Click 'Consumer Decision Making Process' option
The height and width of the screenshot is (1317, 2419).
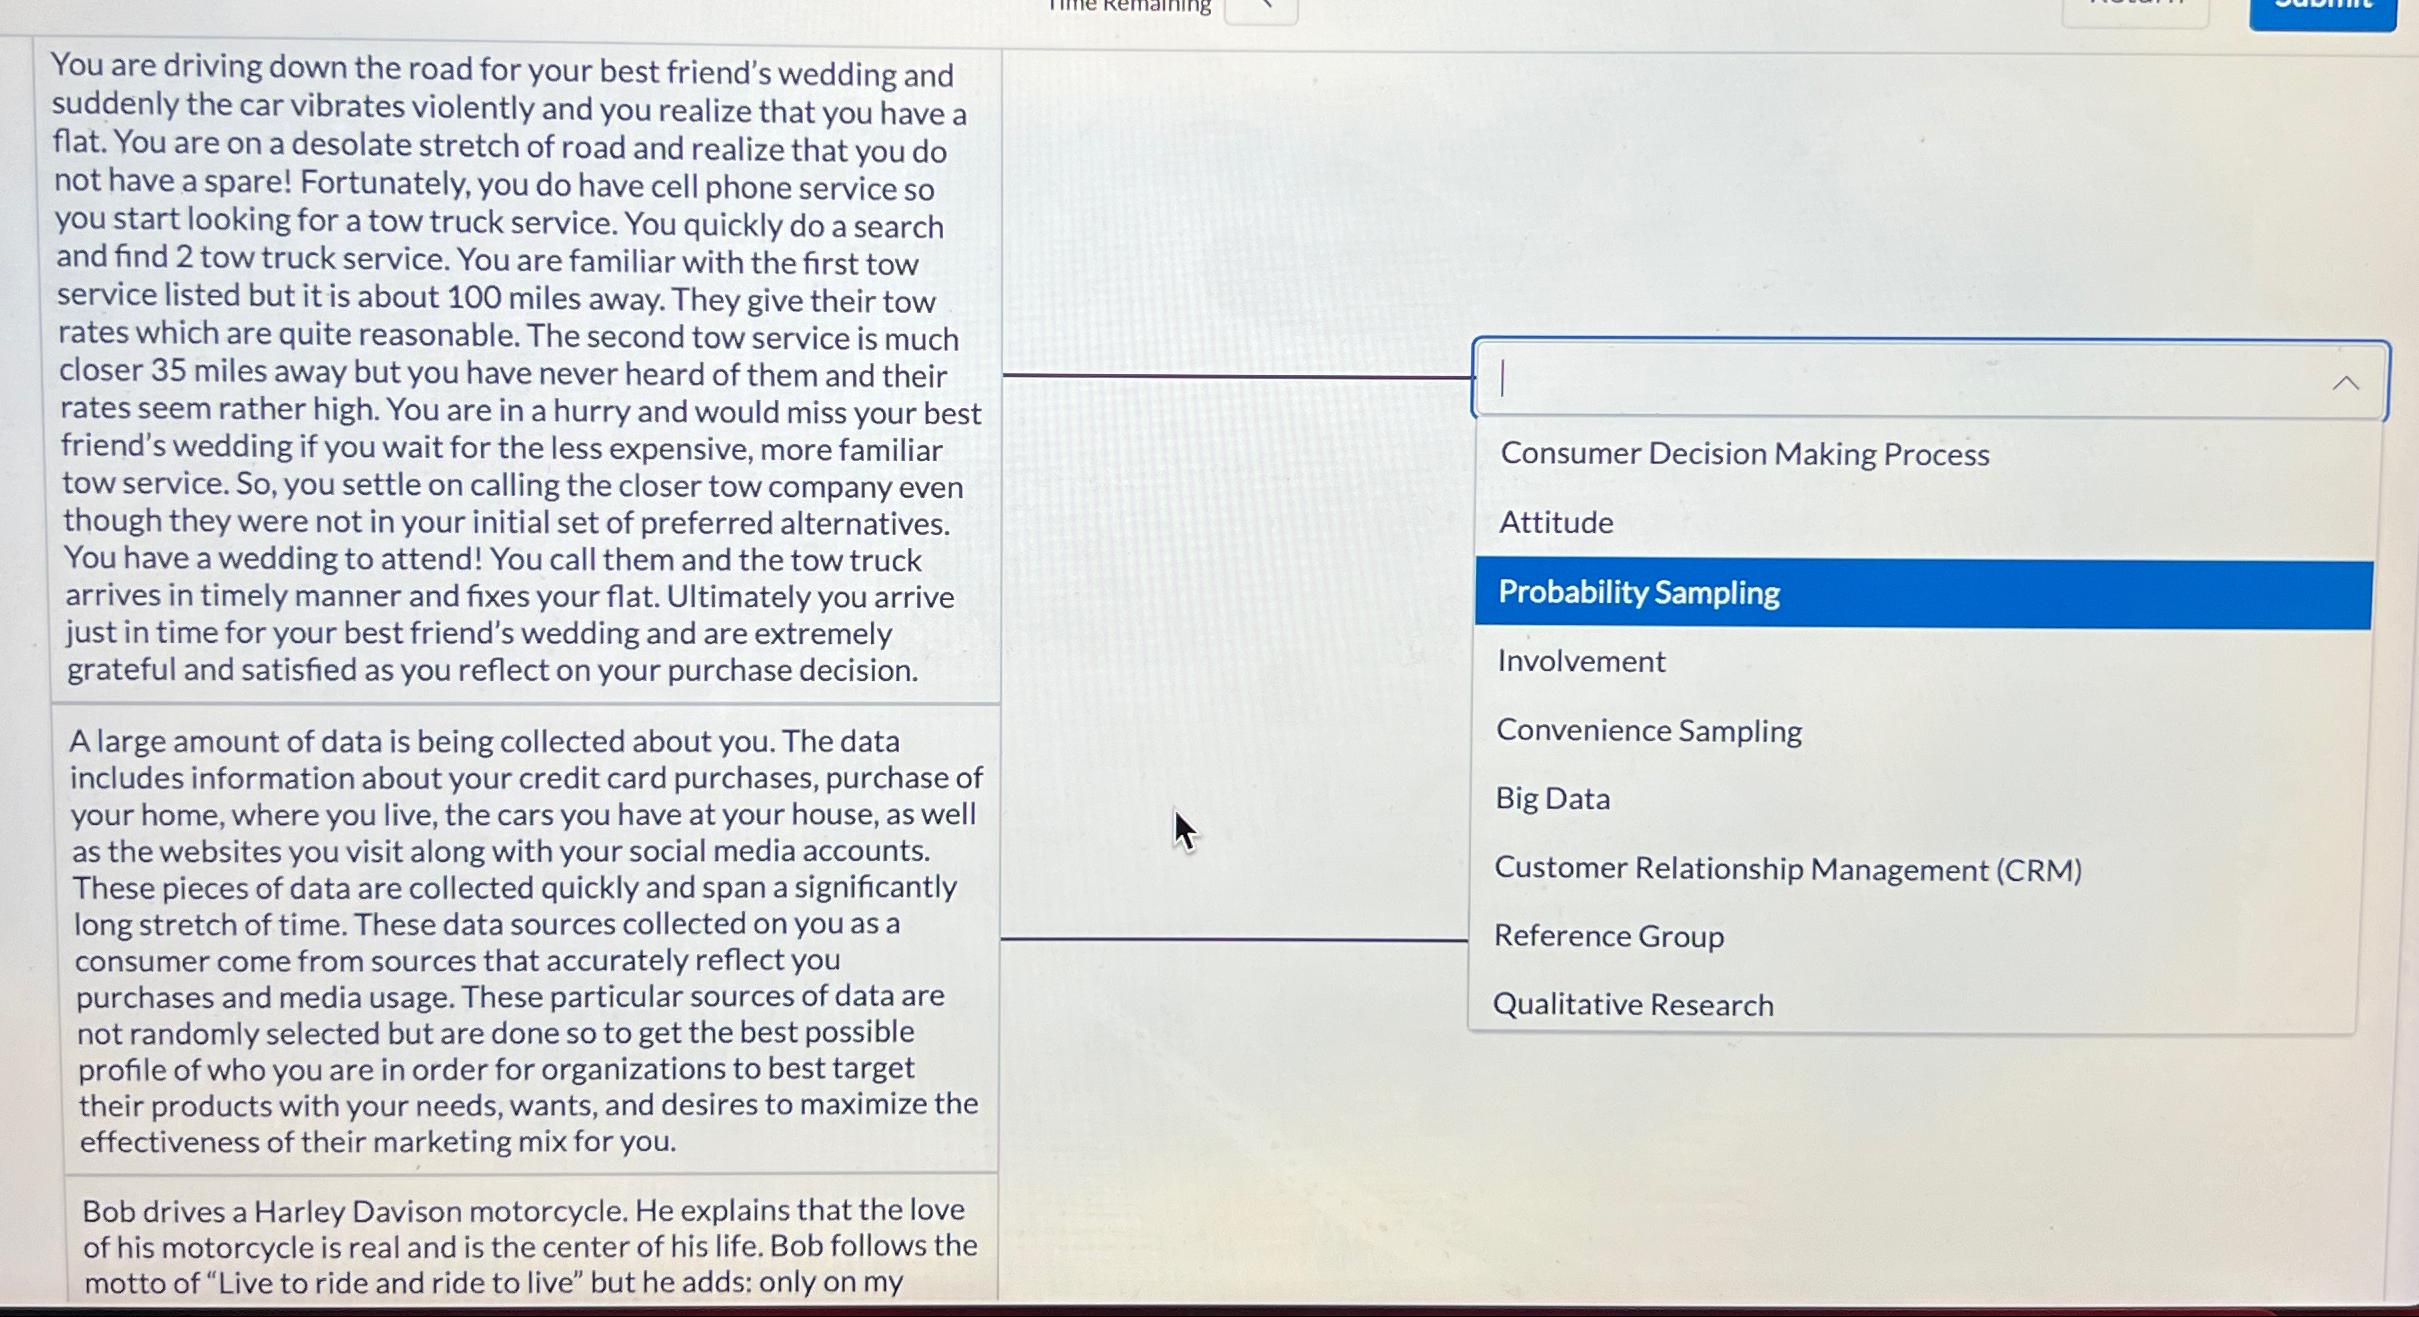1748,454
